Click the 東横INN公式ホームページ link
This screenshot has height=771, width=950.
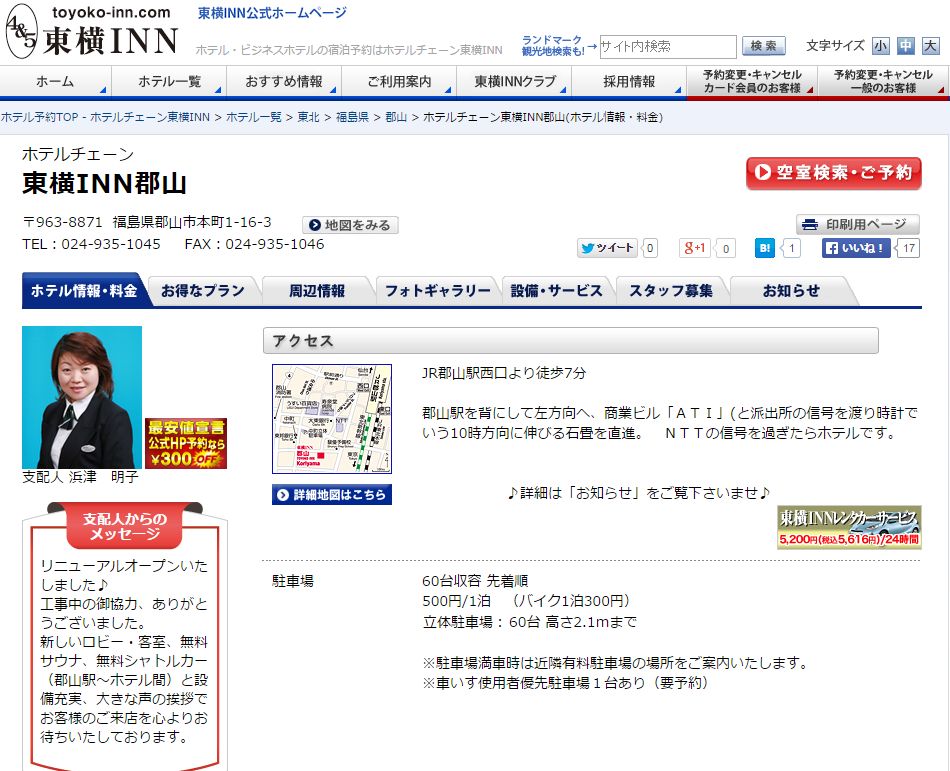(x=272, y=13)
